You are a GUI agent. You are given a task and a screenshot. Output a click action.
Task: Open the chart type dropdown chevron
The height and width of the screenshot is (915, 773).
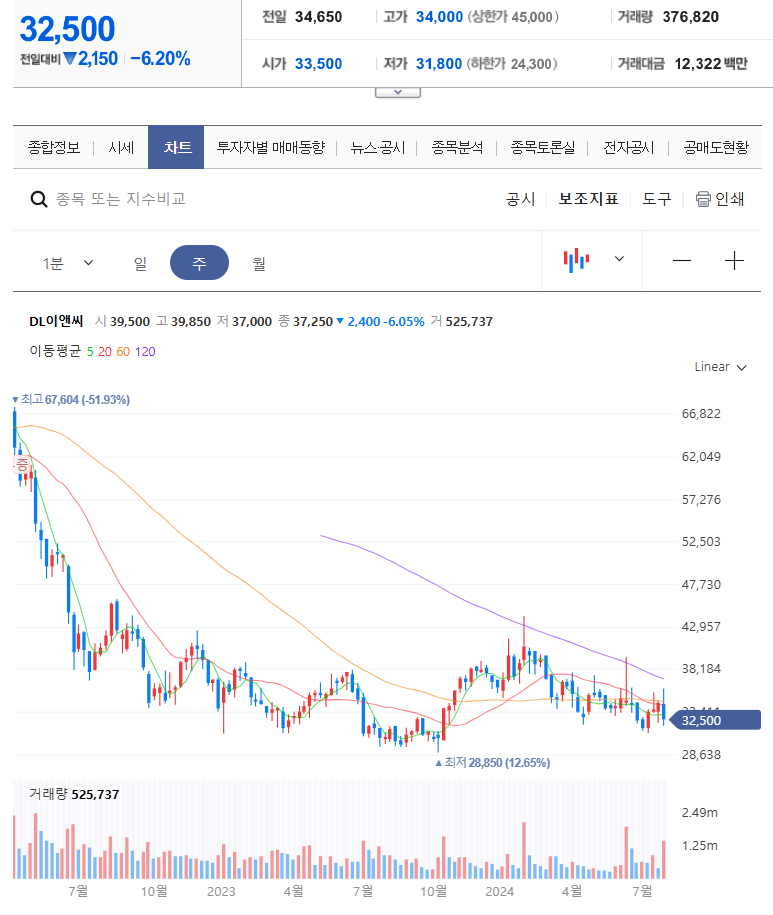pos(618,259)
